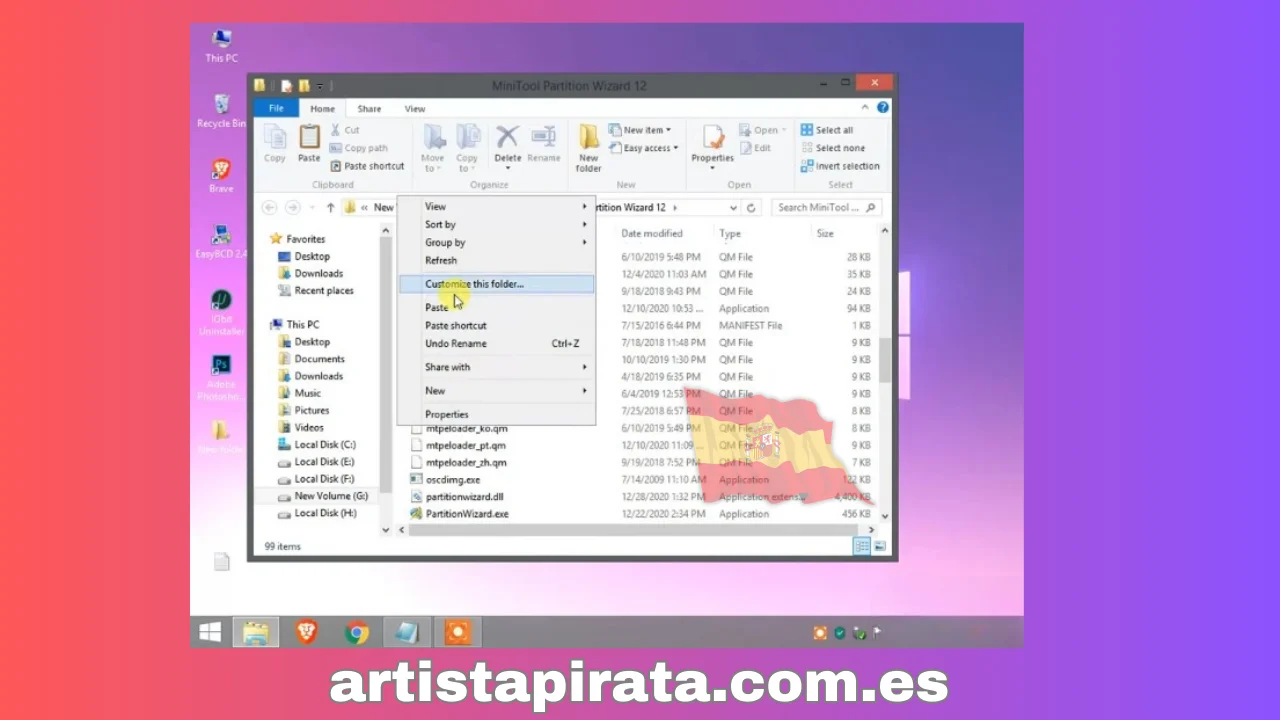Click Invert selection in the ribbon
Viewport: 1280px width, 720px height.
(x=840, y=166)
